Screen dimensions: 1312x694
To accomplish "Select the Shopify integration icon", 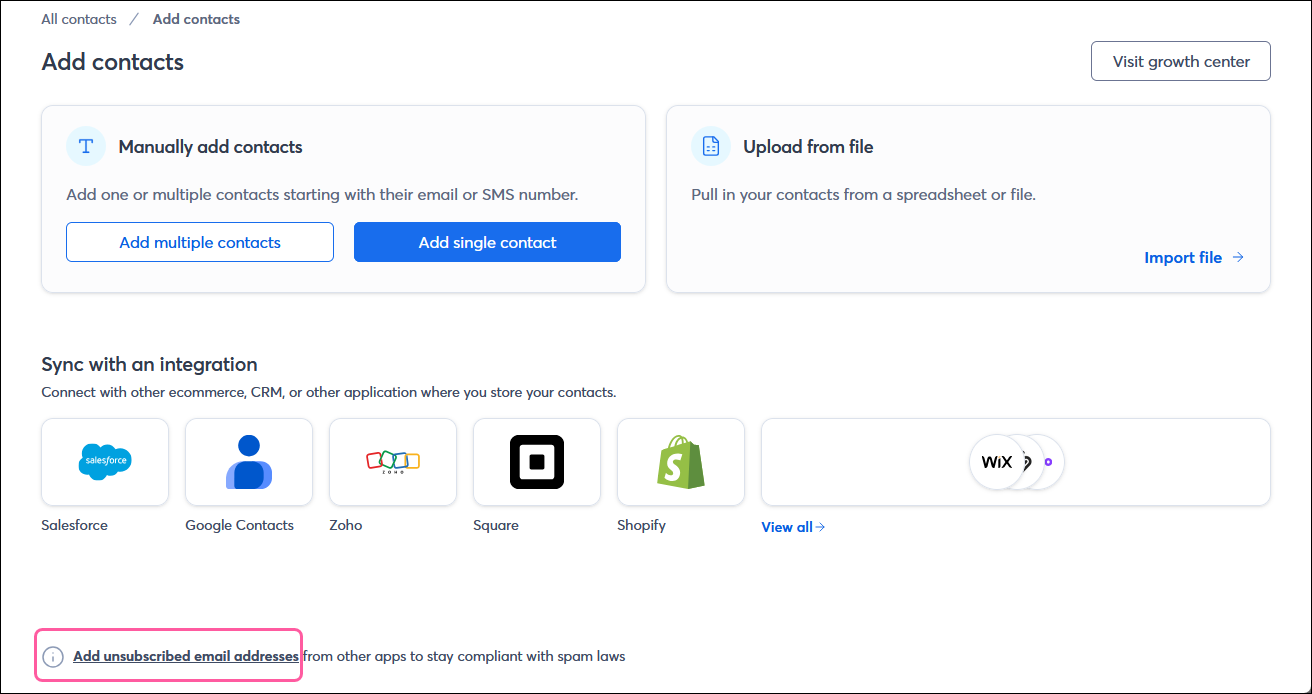I will [x=680, y=462].
